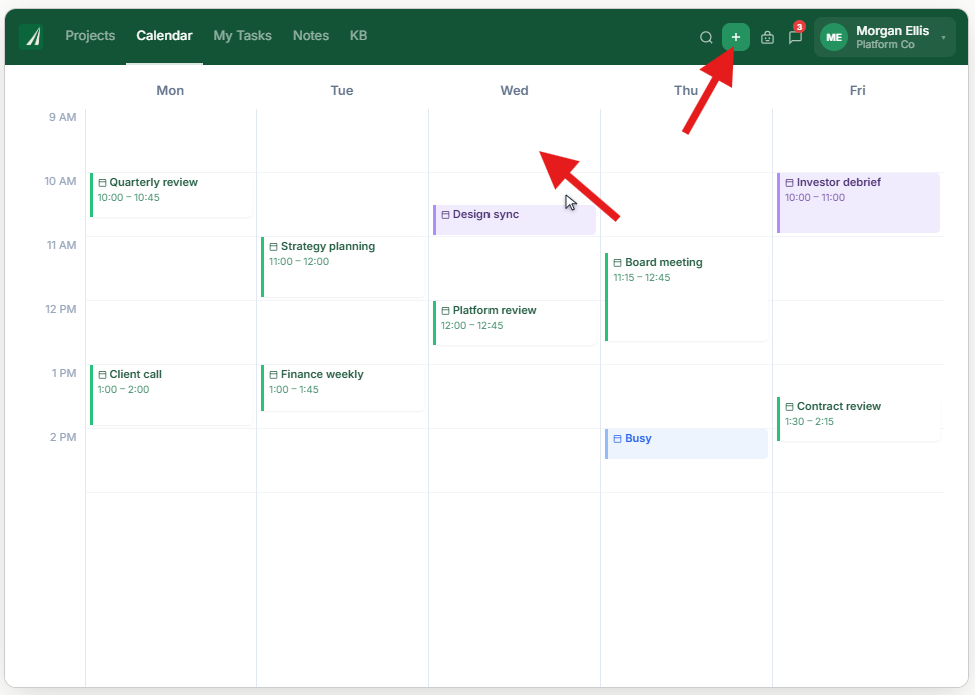The width and height of the screenshot is (975, 695).
Task: Click the ME user avatar
Action: pos(834,37)
